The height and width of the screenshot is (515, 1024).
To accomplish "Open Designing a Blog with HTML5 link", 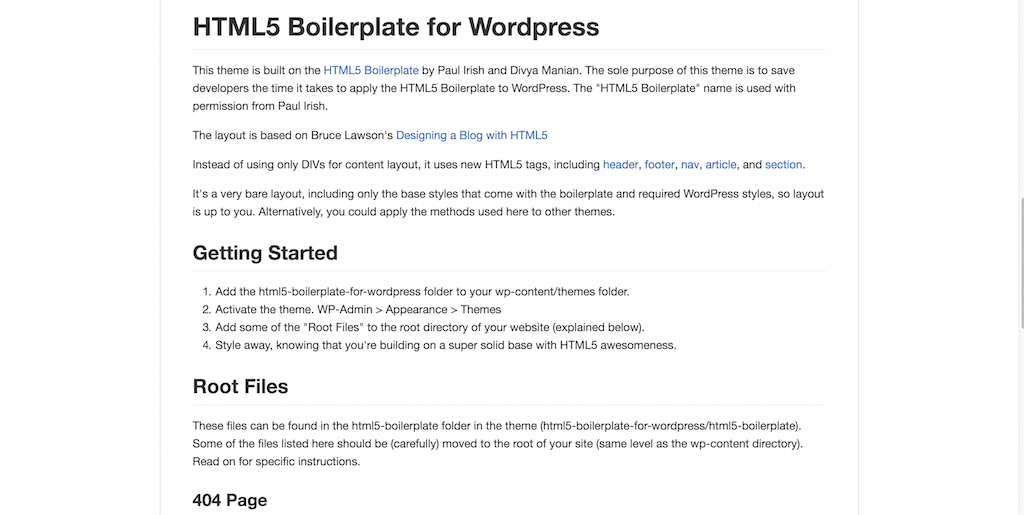I will click(472, 136).
